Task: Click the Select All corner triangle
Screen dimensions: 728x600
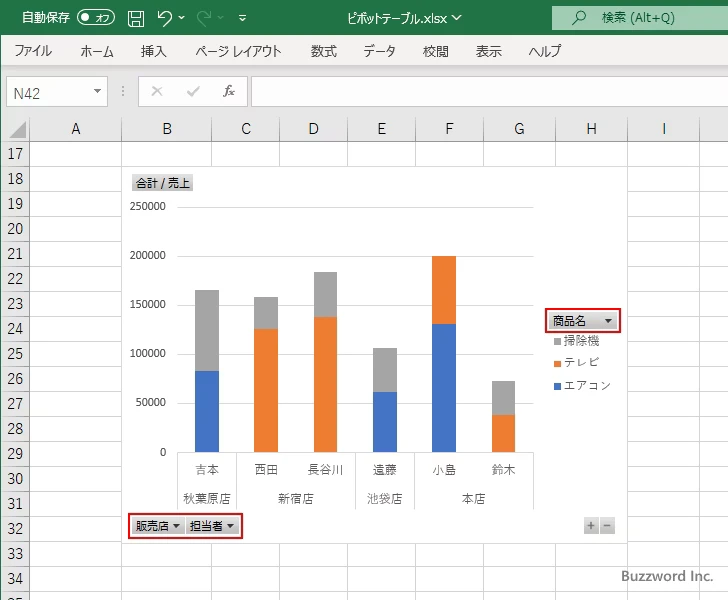Action: coord(17,129)
